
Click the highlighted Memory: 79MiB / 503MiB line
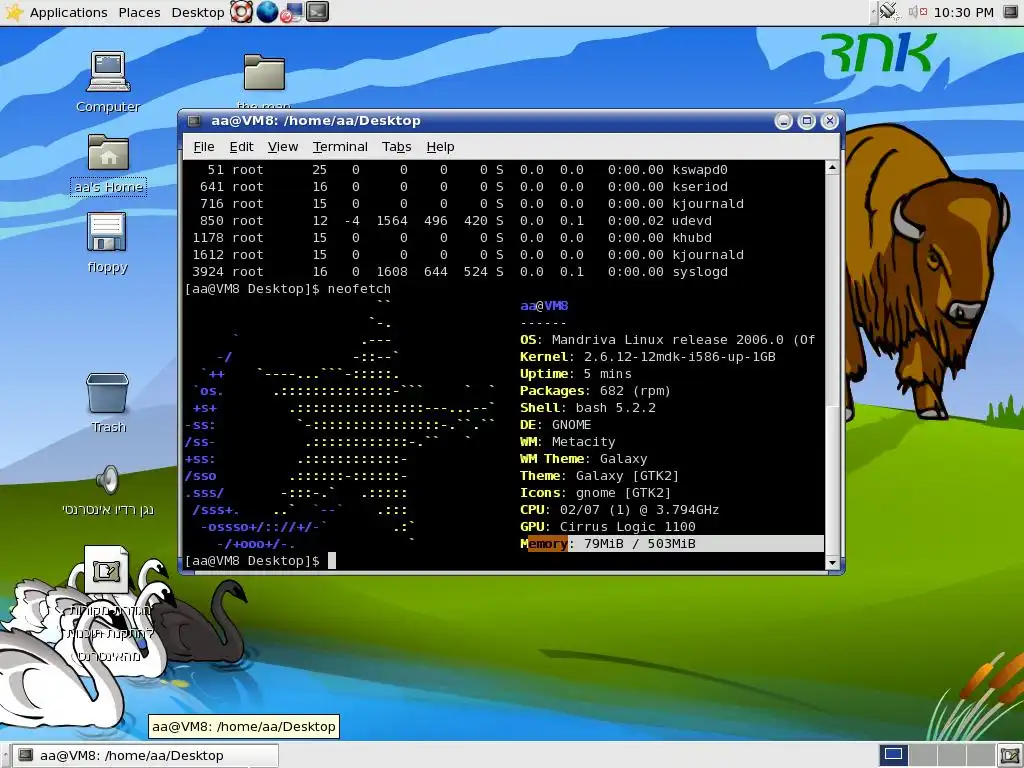(671, 543)
